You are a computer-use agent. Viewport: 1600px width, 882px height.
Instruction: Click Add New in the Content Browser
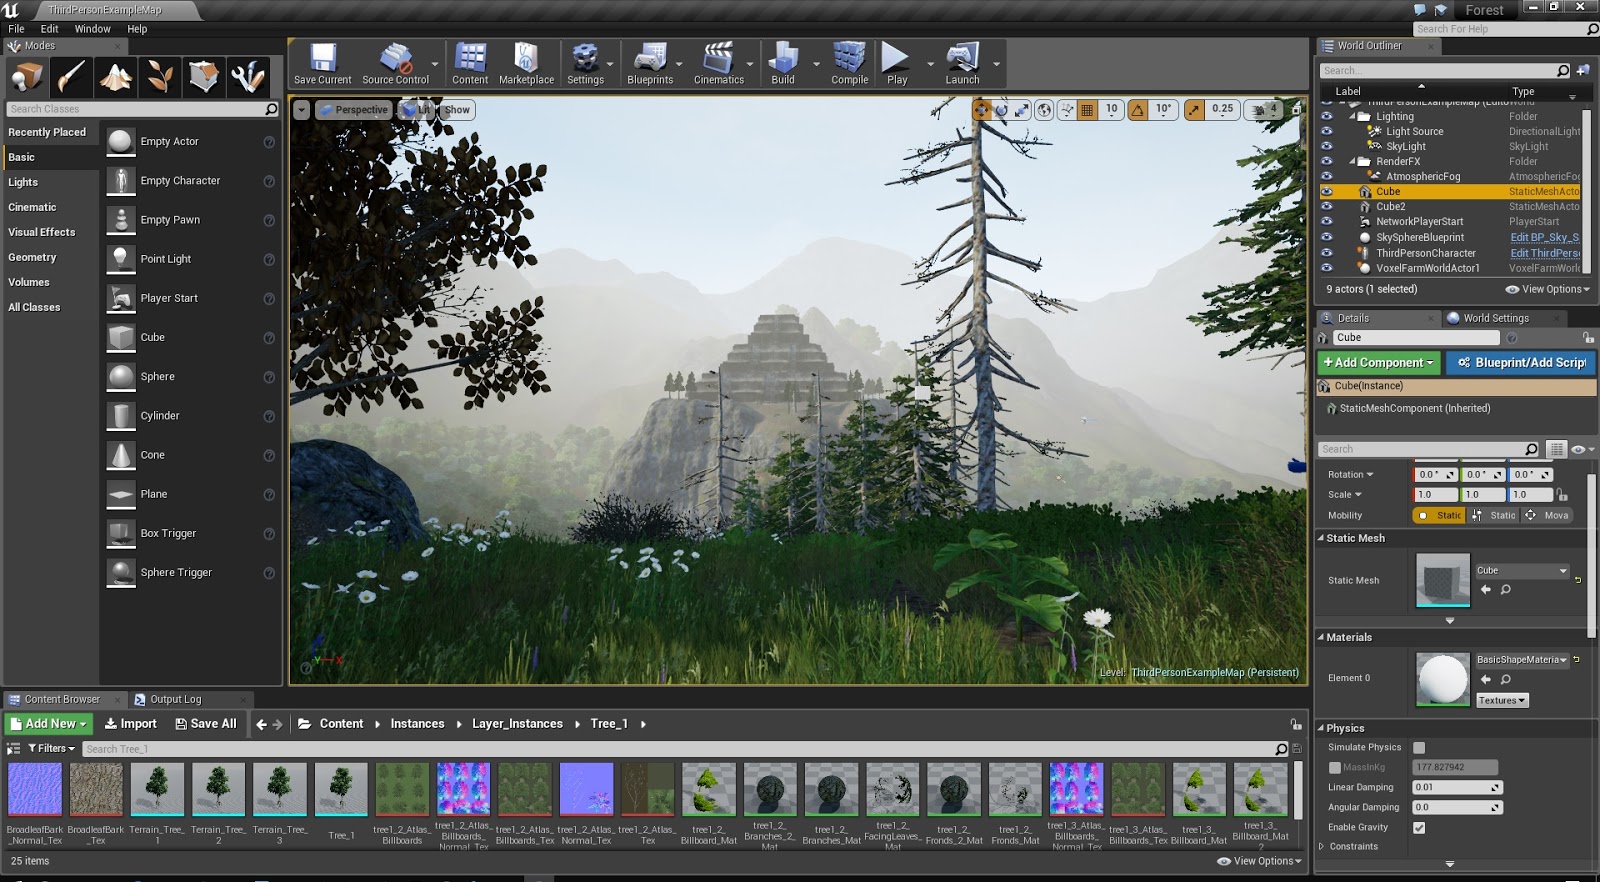tap(50, 724)
